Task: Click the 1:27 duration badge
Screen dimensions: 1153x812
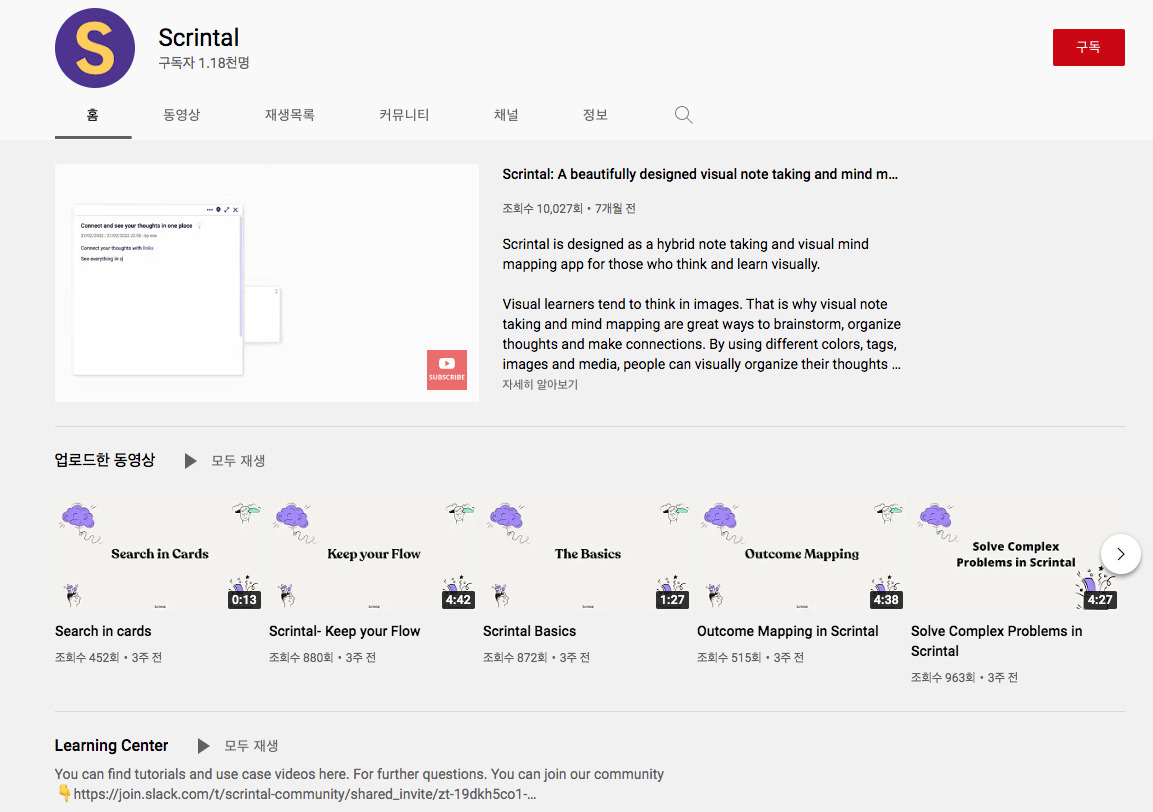Action: (672, 599)
